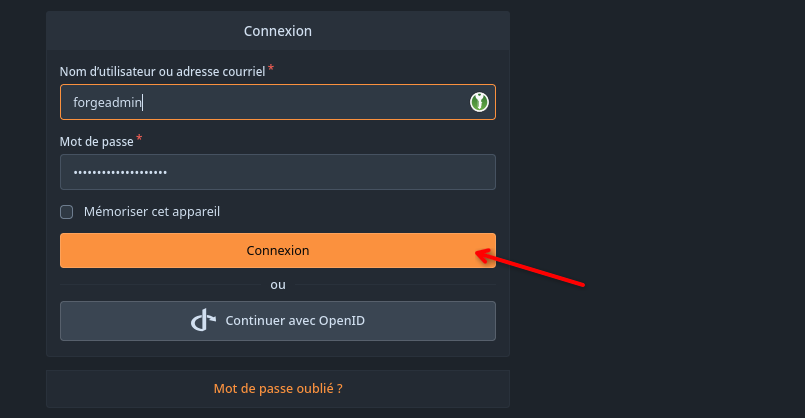The height and width of the screenshot is (418, 805).
Task: Focus the username or email input field
Action: pyautogui.click(x=278, y=102)
